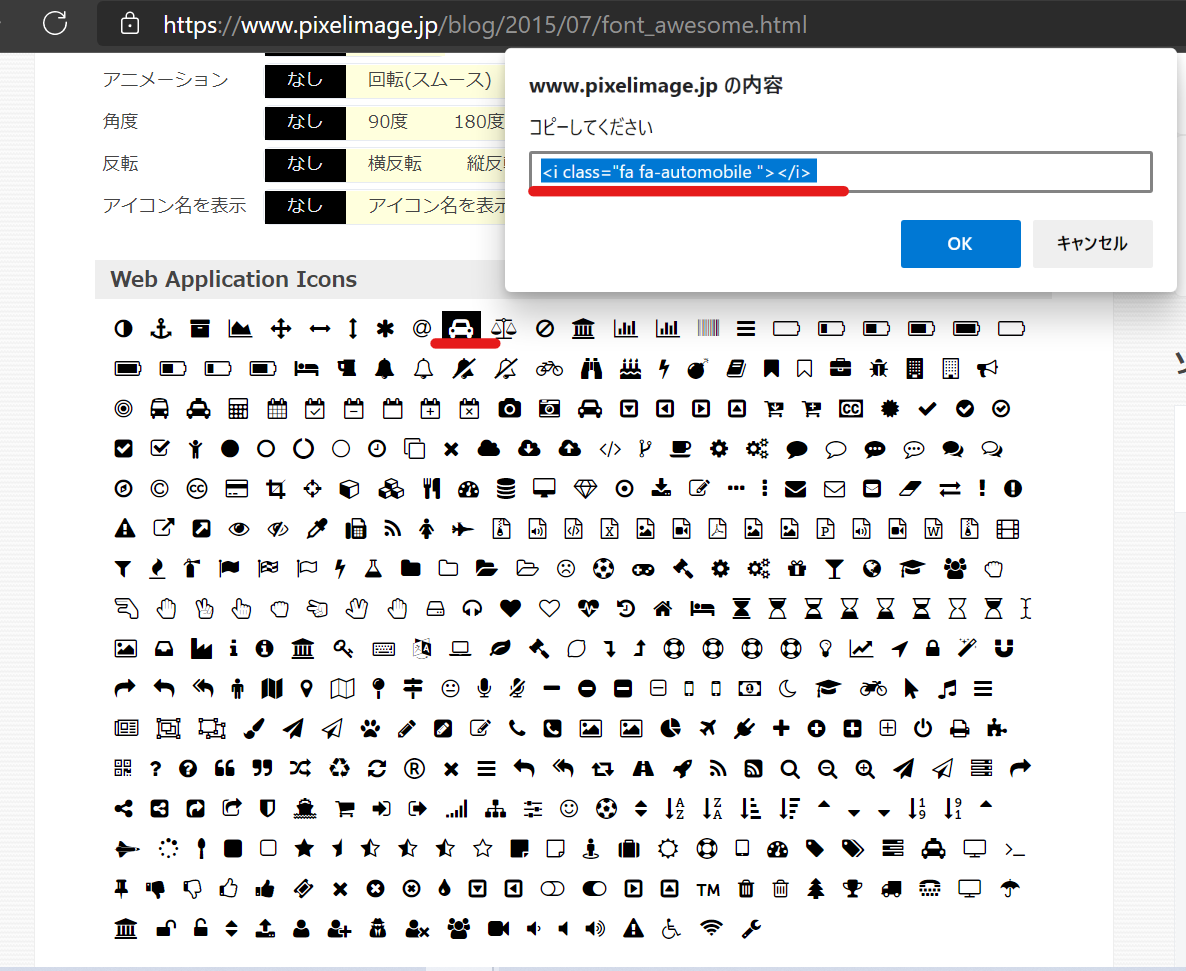Choose the sitemap icon
Image resolution: width=1186 pixels, height=971 pixels.
tap(495, 809)
